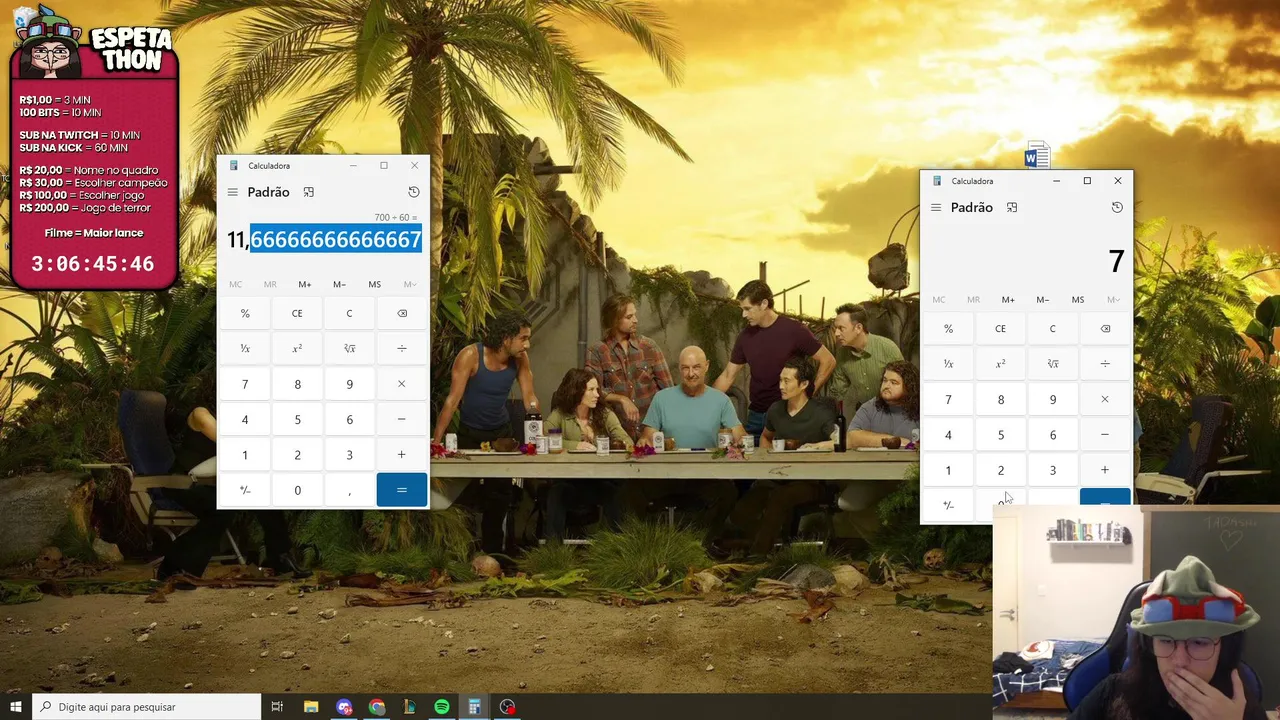Image resolution: width=1280 pixels, height=720 pixels.
Task: Open Discord from the taskbar
Action: coord(344,707)
